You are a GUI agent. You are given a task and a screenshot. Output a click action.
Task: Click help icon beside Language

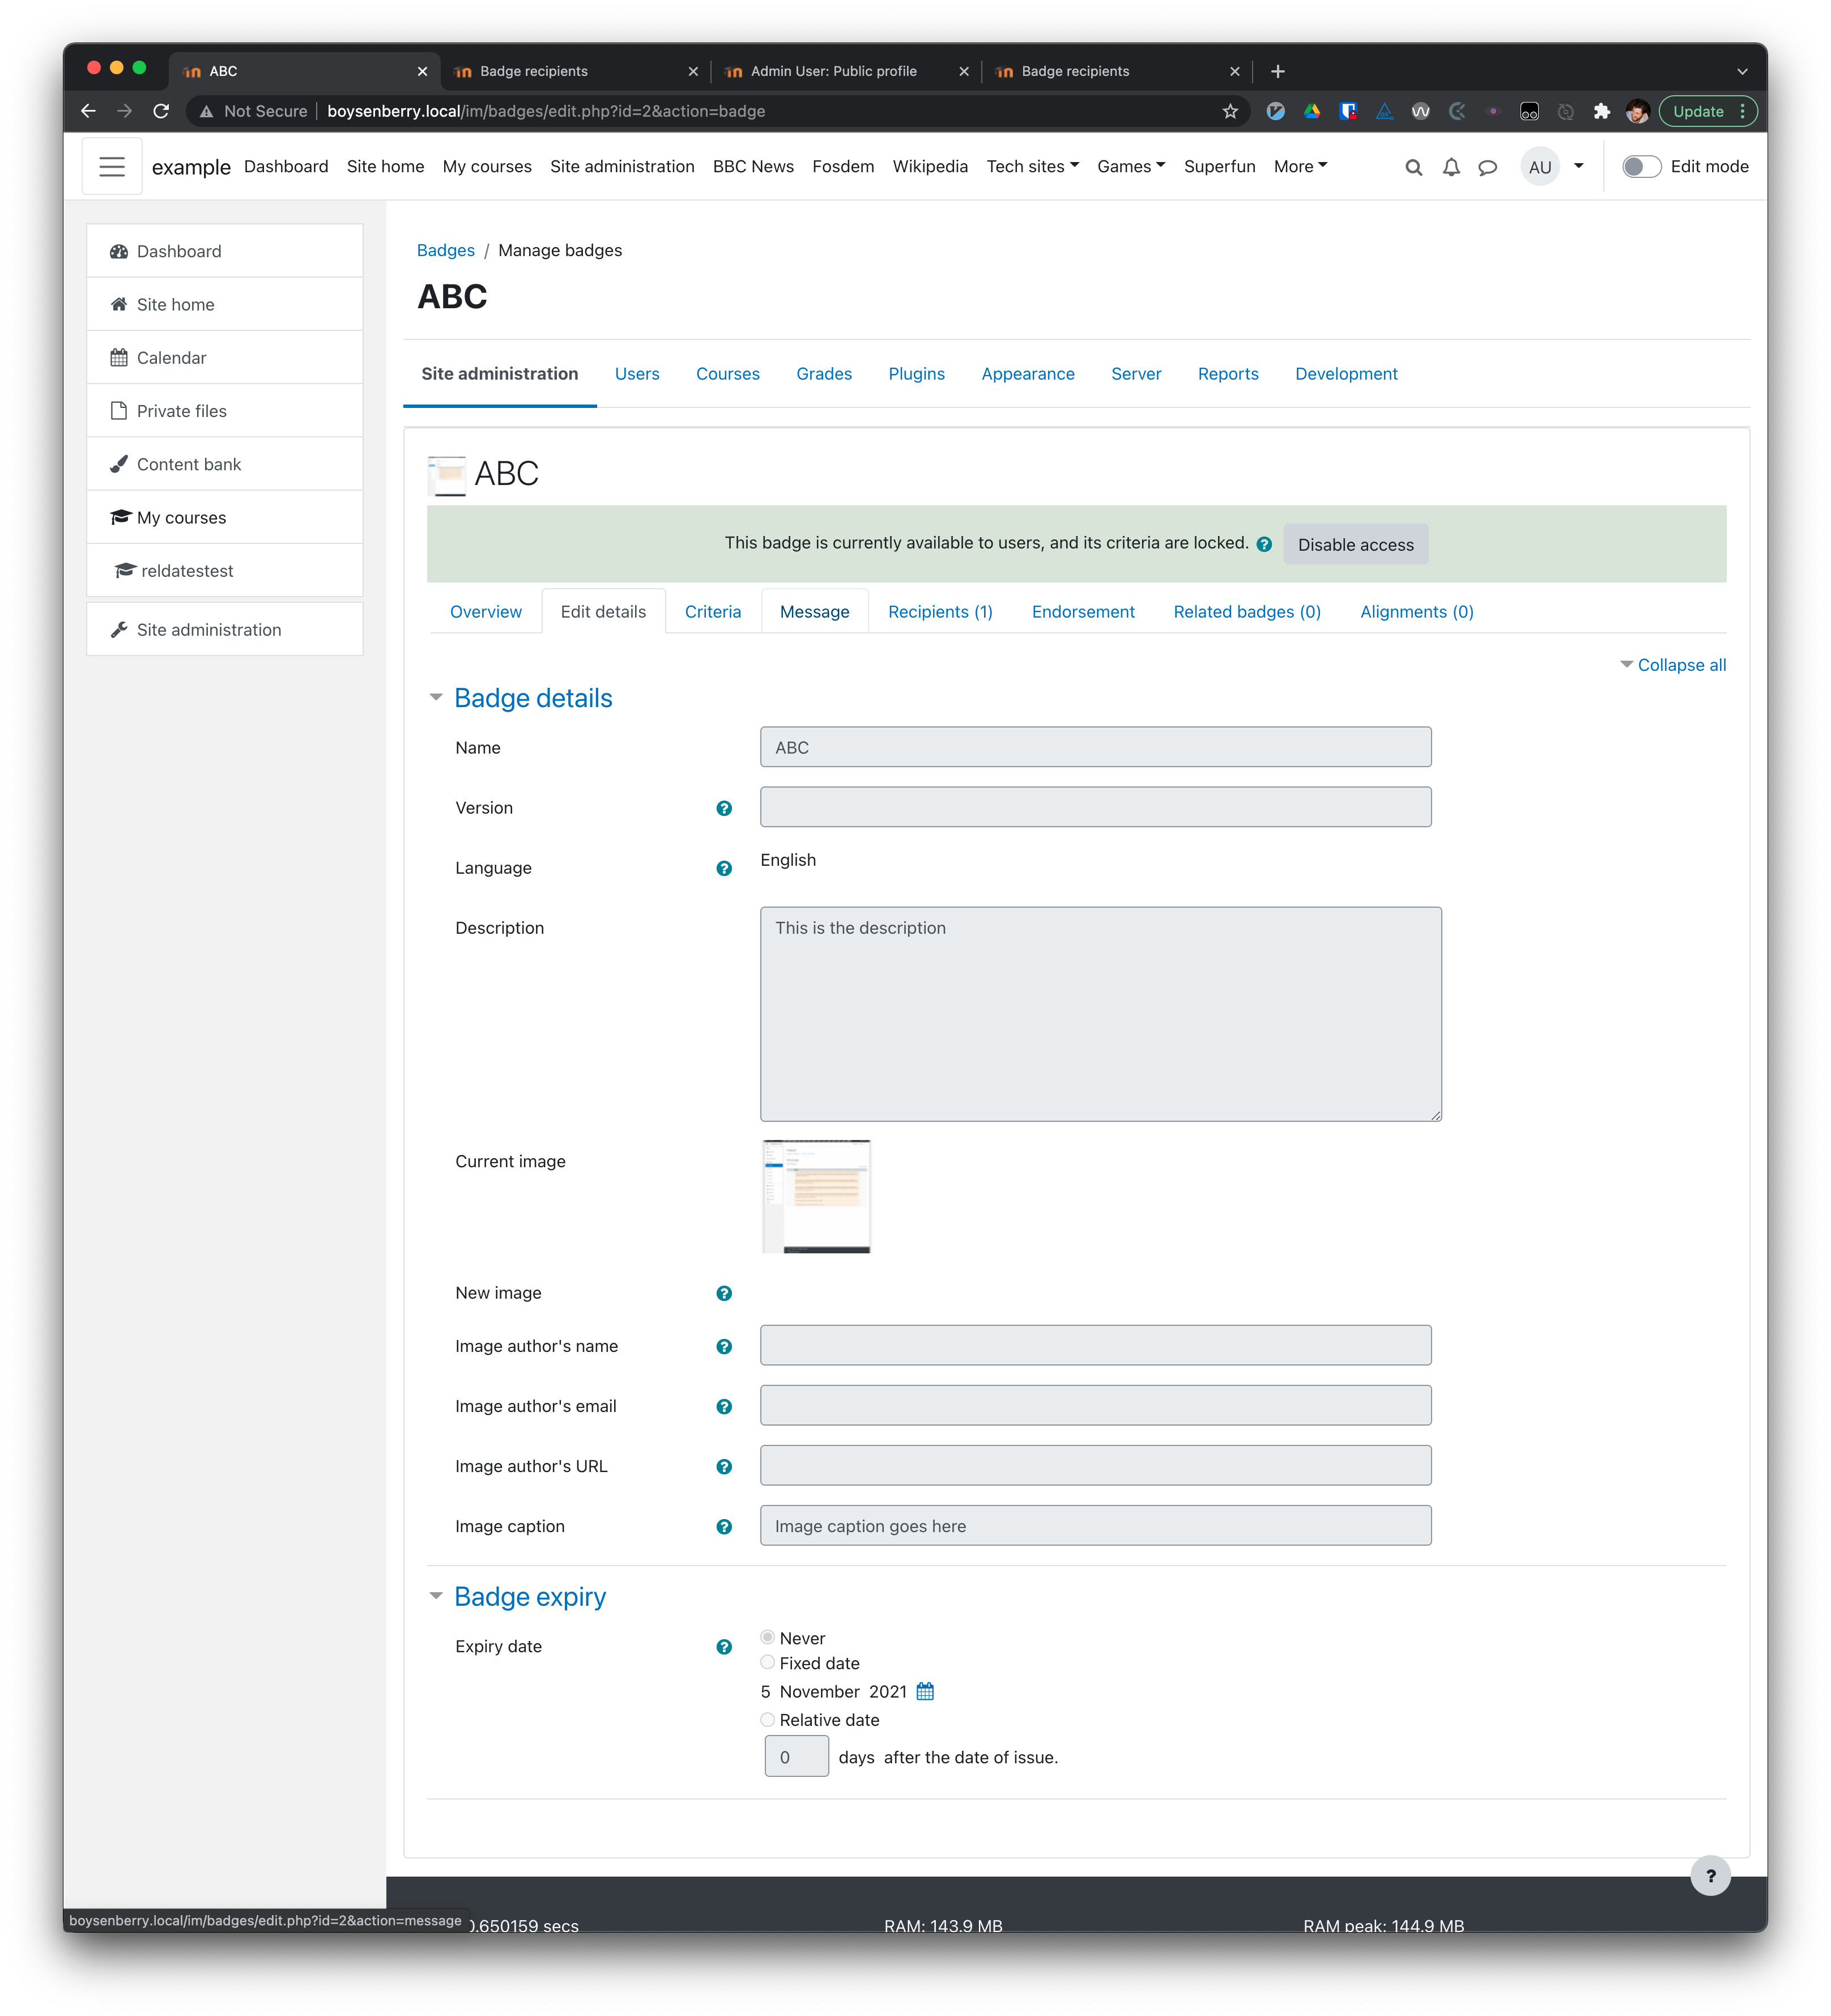[724, 868]
